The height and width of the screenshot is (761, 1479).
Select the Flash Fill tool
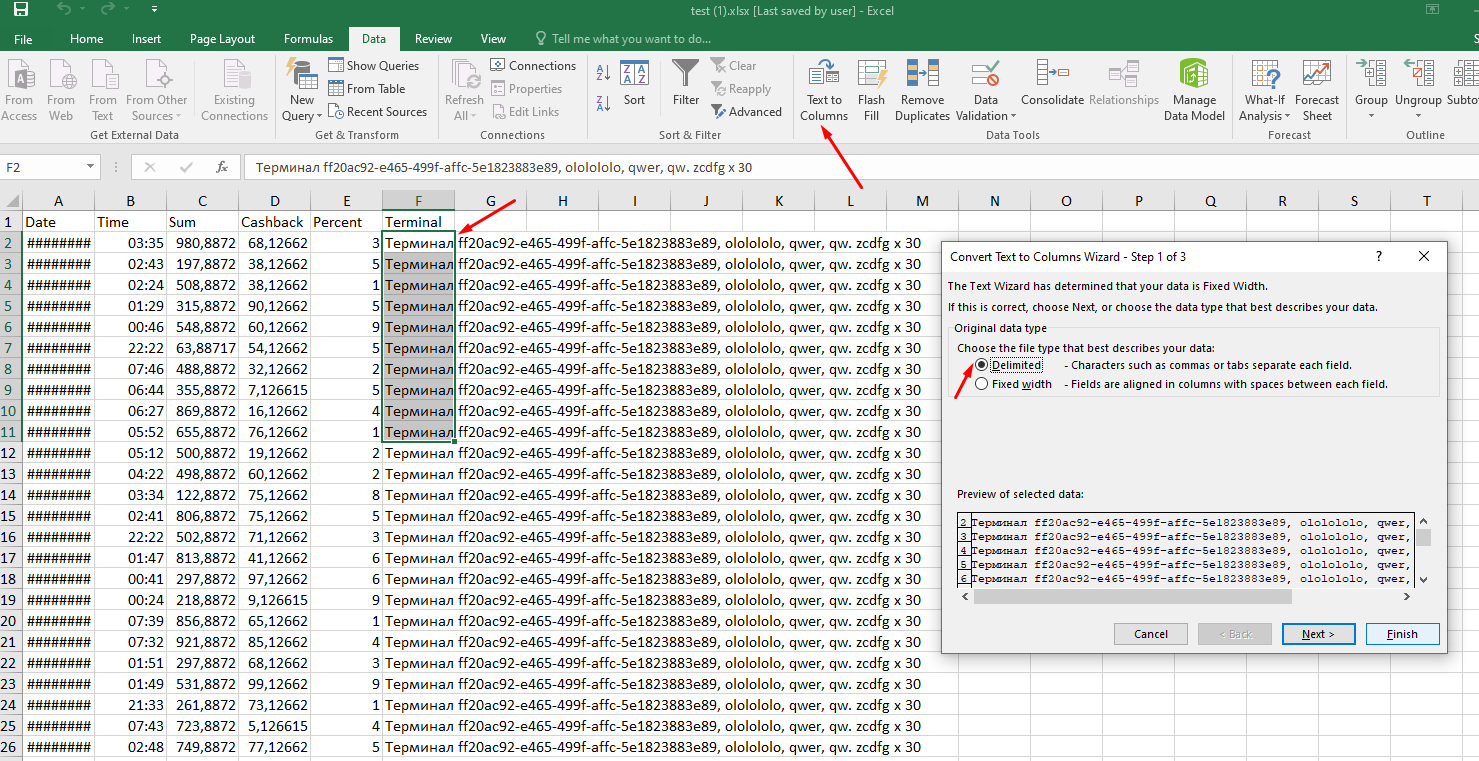[871, 90]
